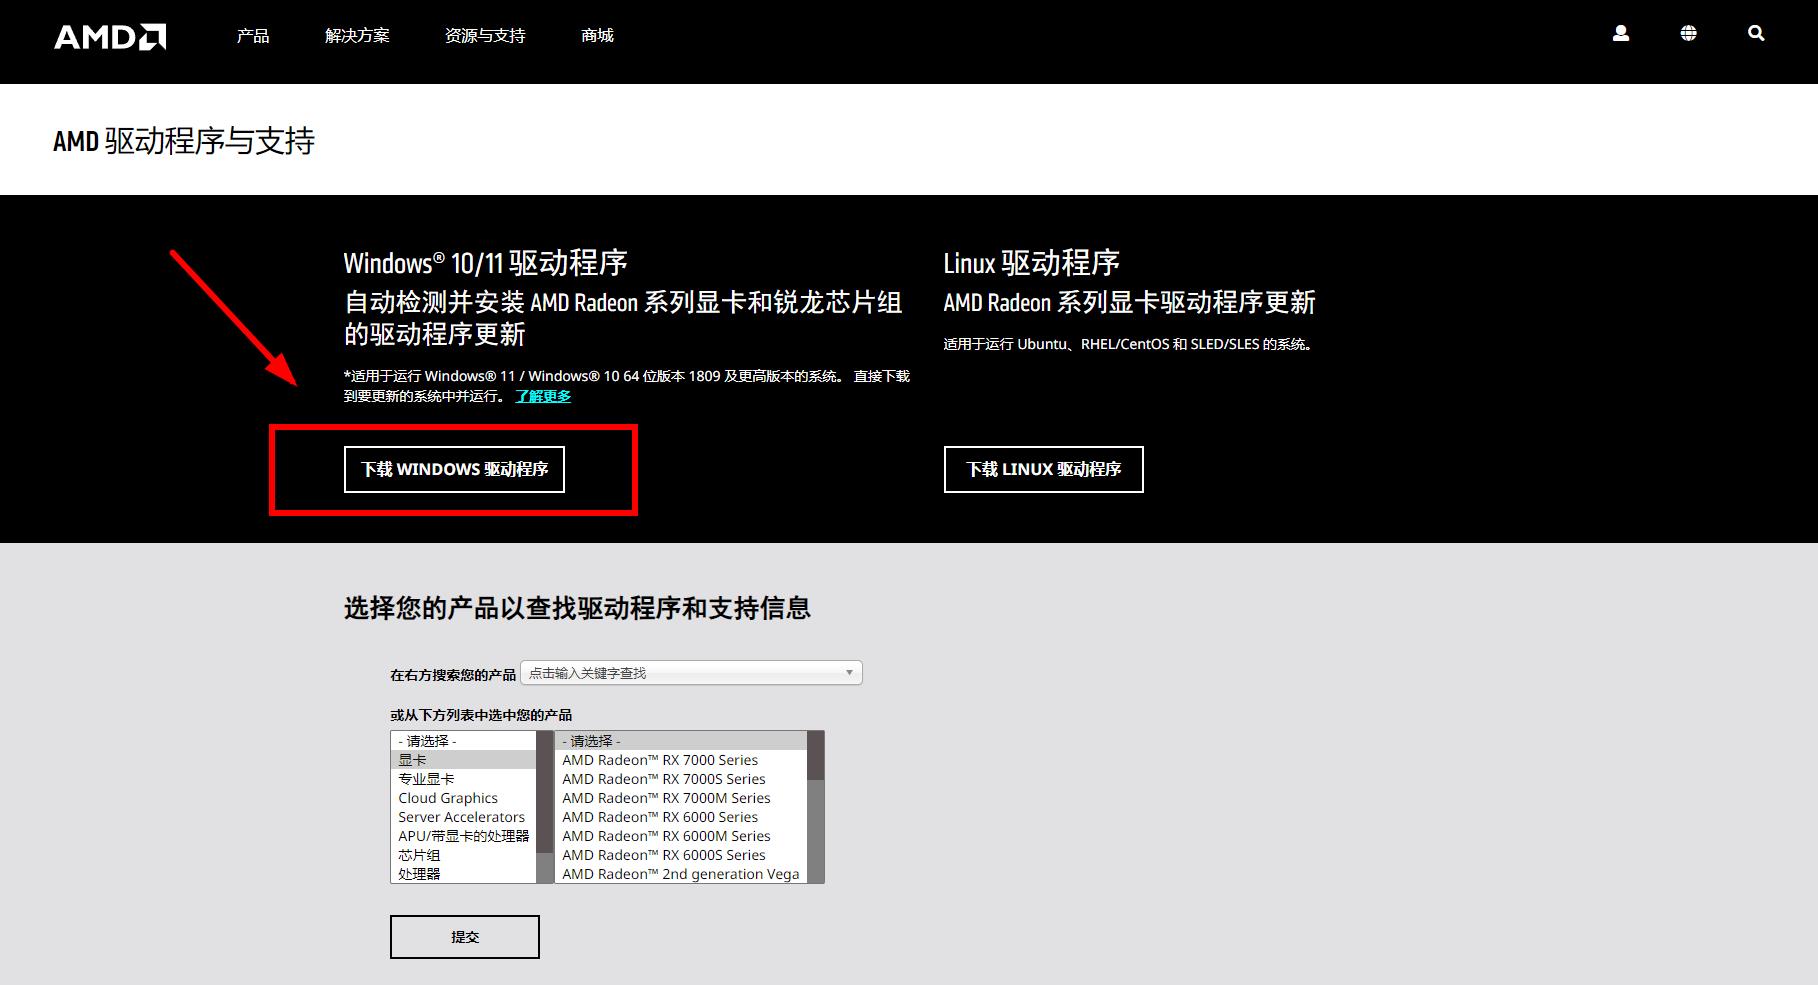The width and height of the screenshot is (1818, 985).
Task: Select 处理器 in the category list
Action: tap(463, 874)
